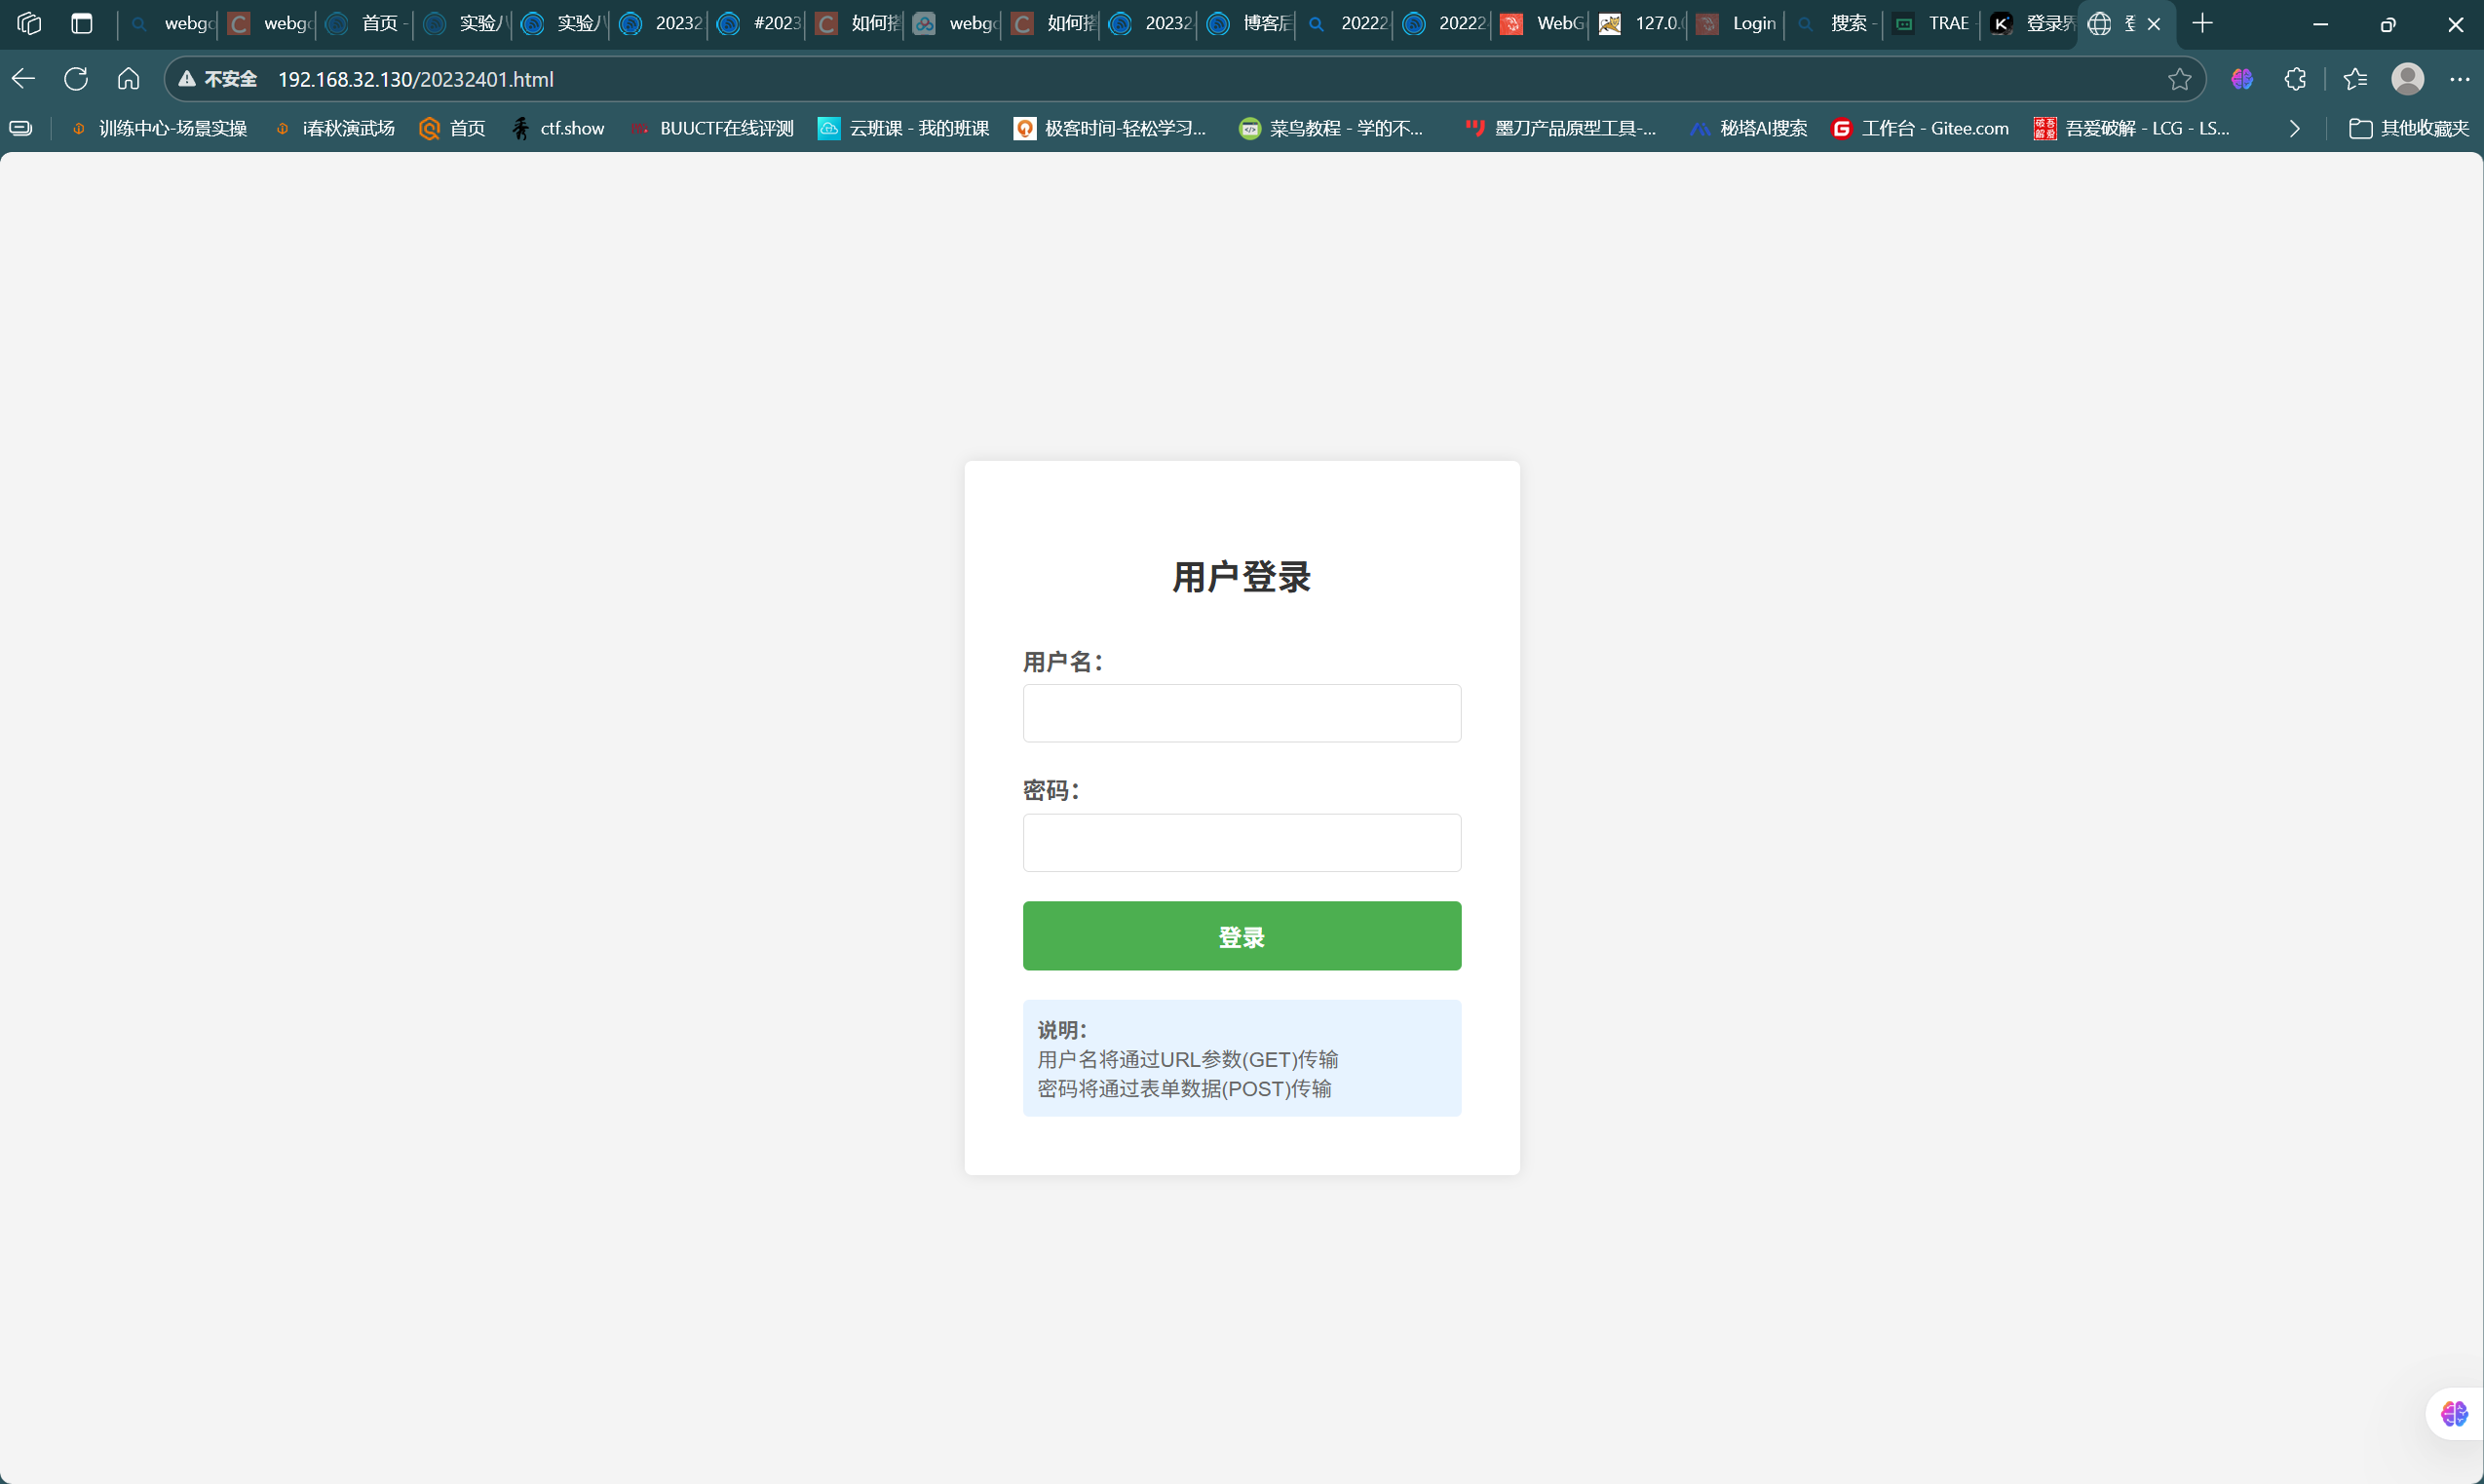Click the 不安全 site info indicator
This screenshot has width=2484, height=1484.
click(218, 79)
